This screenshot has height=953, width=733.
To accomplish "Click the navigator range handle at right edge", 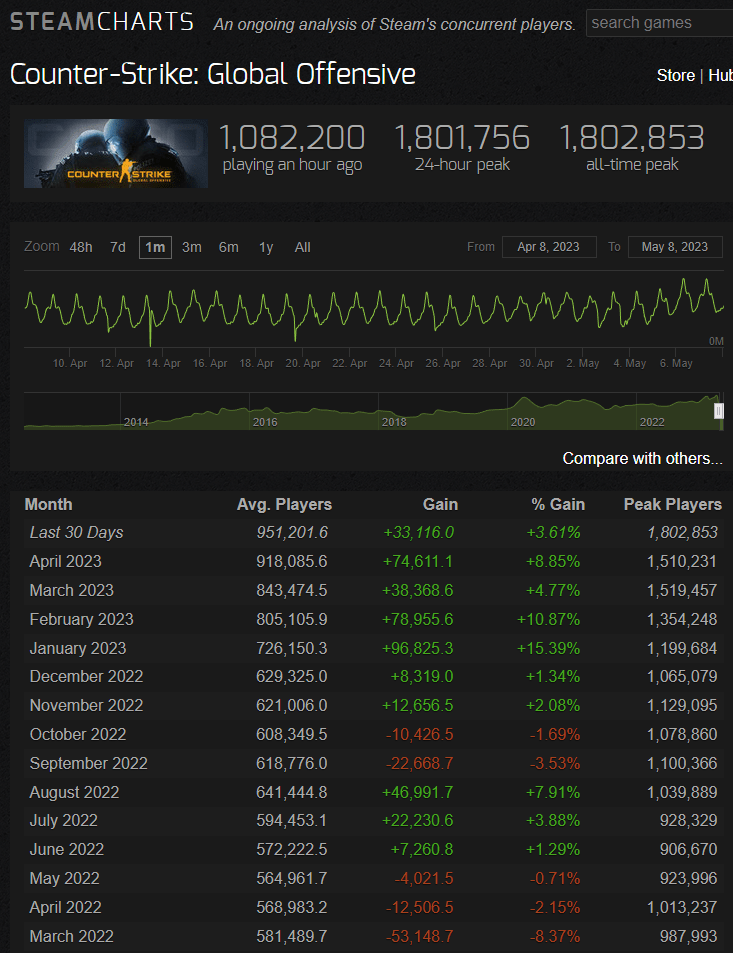I will pos(718,411).
